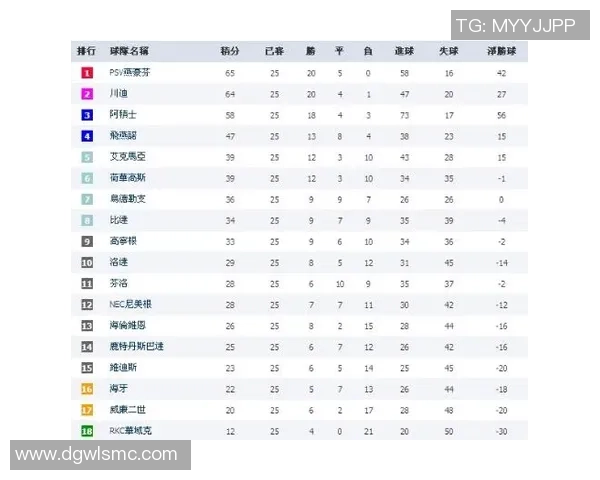Click the red rank 1 badge
Image resolution: width=600 pixels, height=480 pixels.
coord(87,73)
